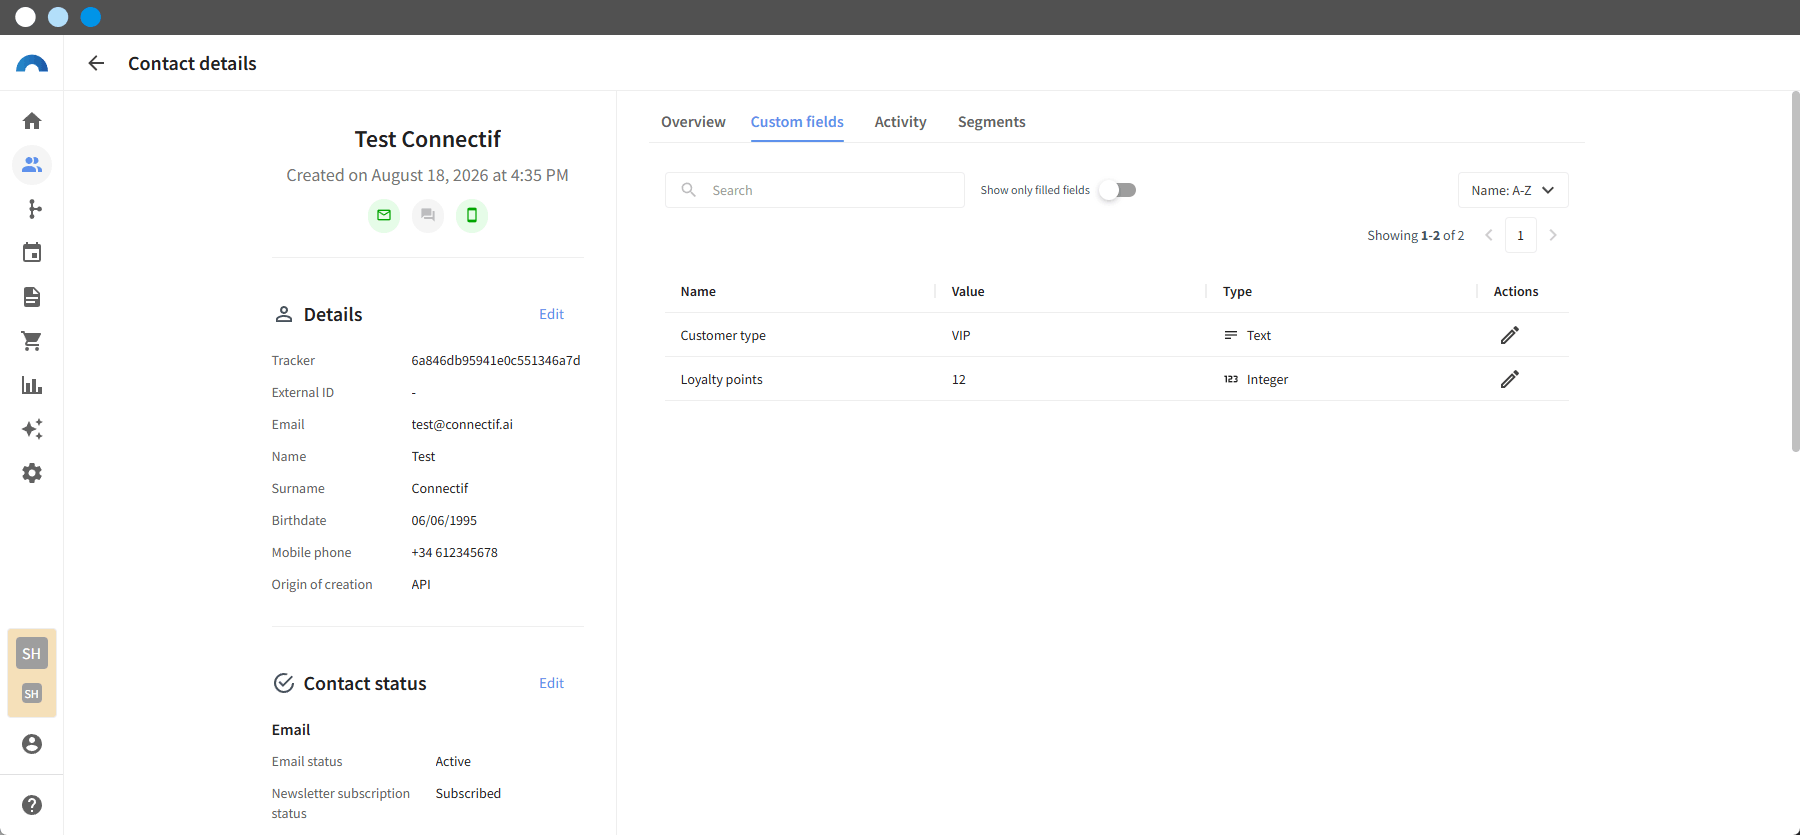Switch to the Custom fields tab
Viewport: 1800px width, 835px height.
[797, 122]
